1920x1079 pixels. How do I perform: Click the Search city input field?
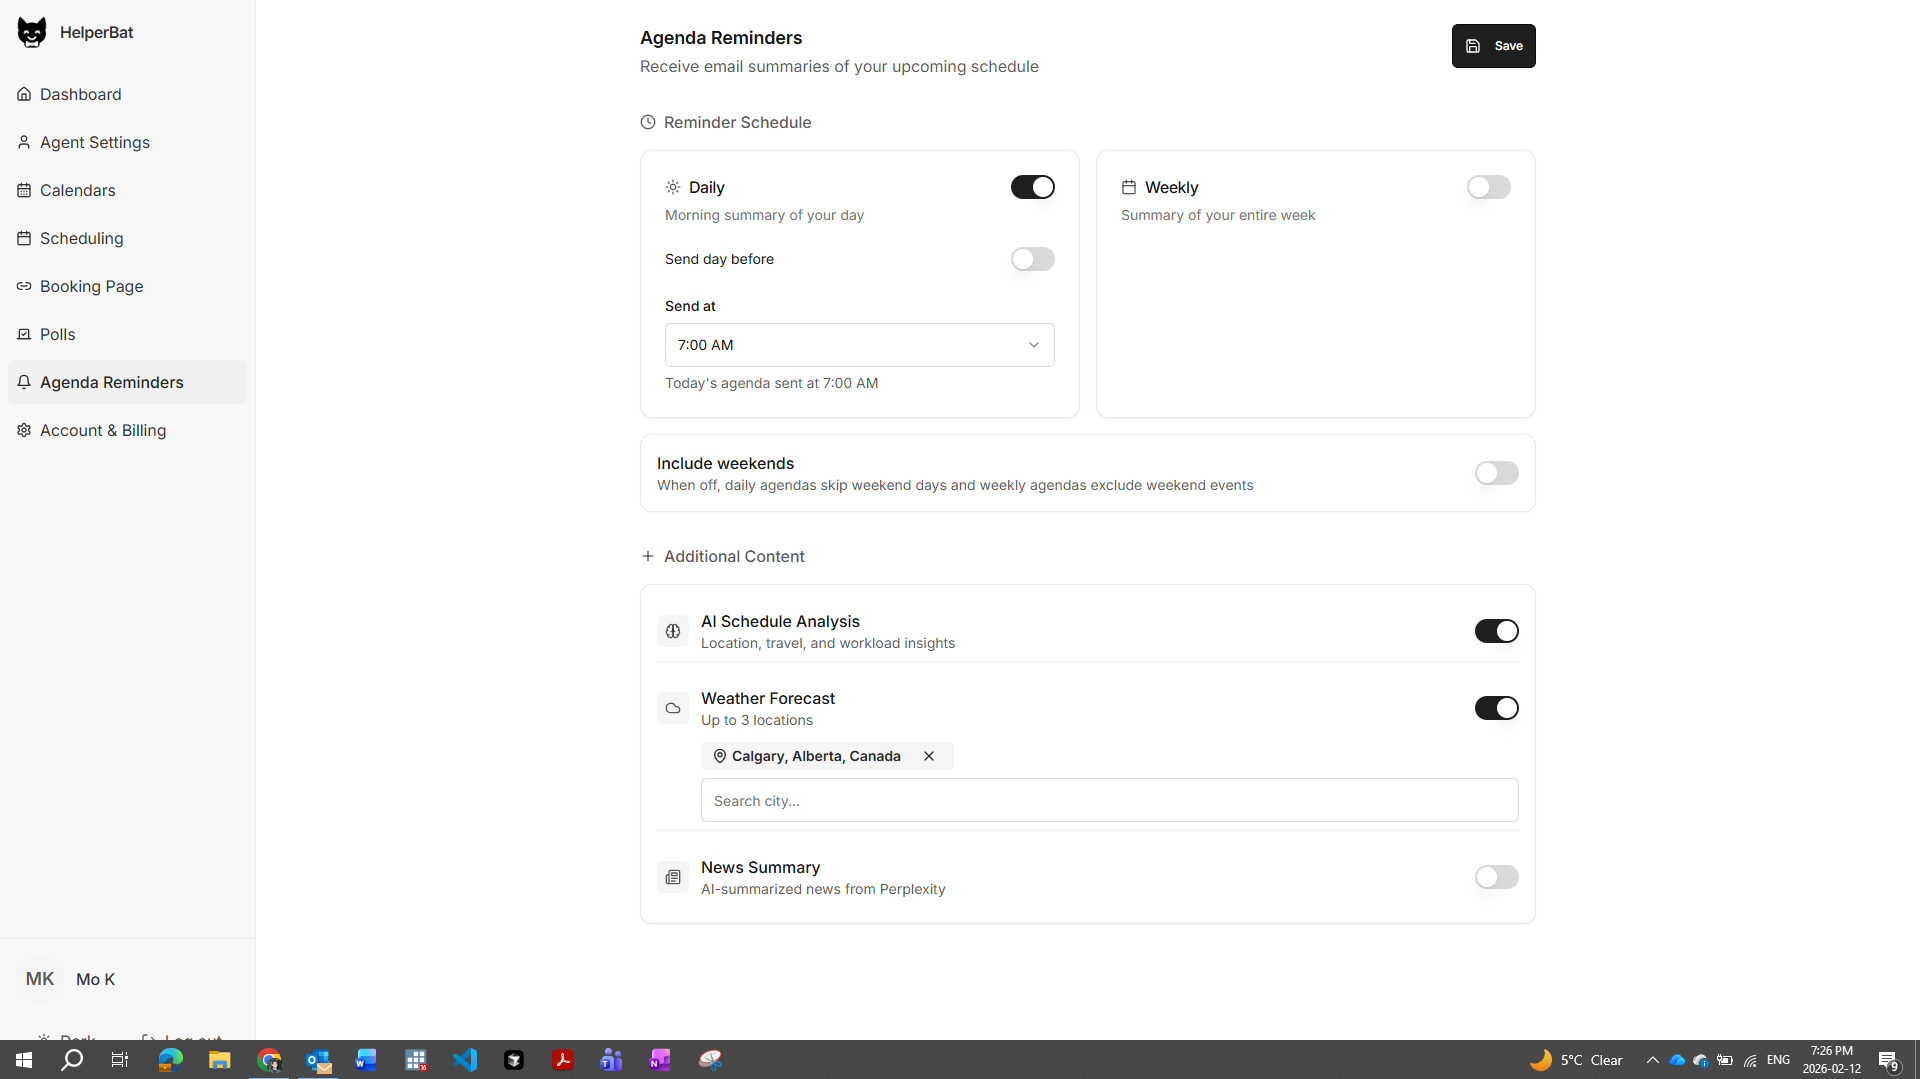pyautogui.click(x=1109, y=800)
